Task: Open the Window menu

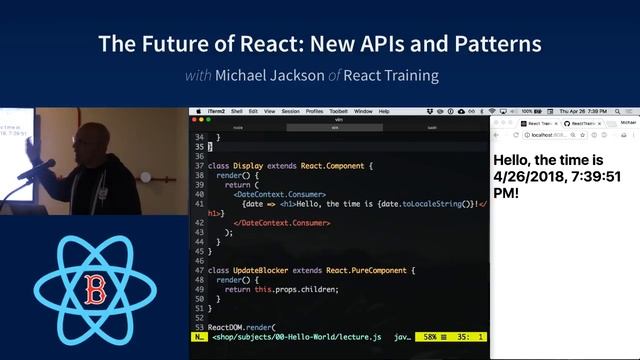Action: tap(363, 111)
